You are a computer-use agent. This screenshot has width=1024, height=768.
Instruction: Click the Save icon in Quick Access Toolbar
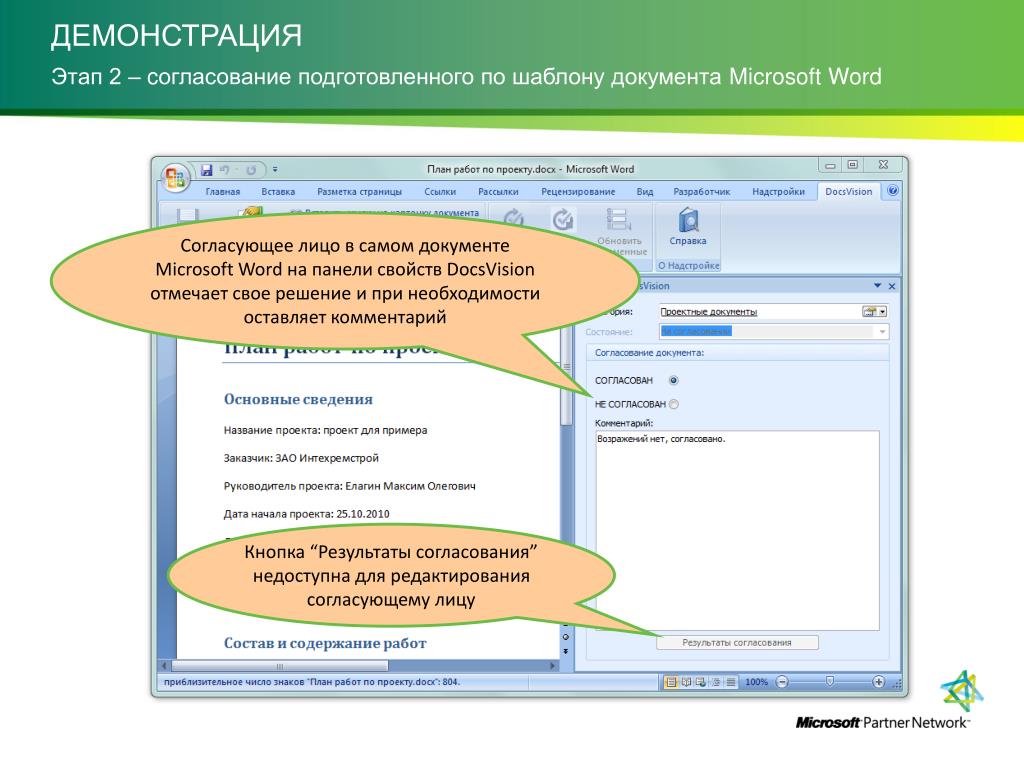click(206, 170)
